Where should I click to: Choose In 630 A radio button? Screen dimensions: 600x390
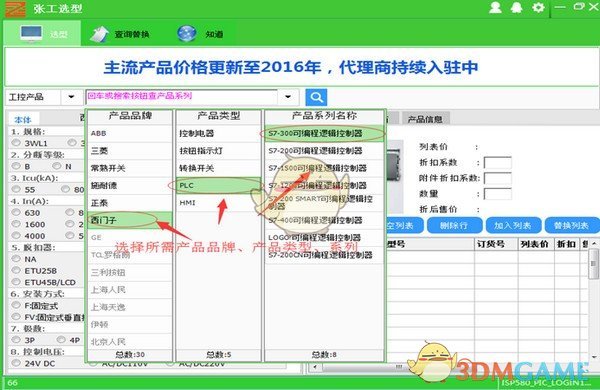tap(16, 212)
